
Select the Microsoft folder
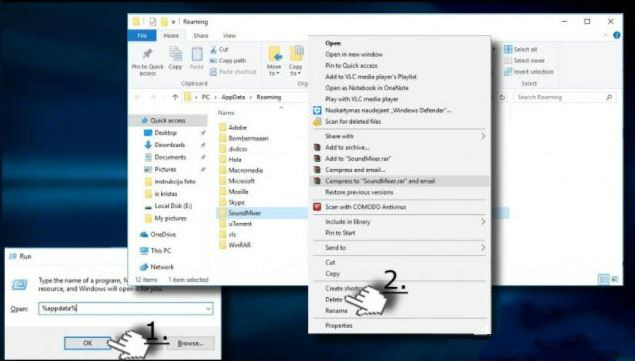(x=241, y=181)
